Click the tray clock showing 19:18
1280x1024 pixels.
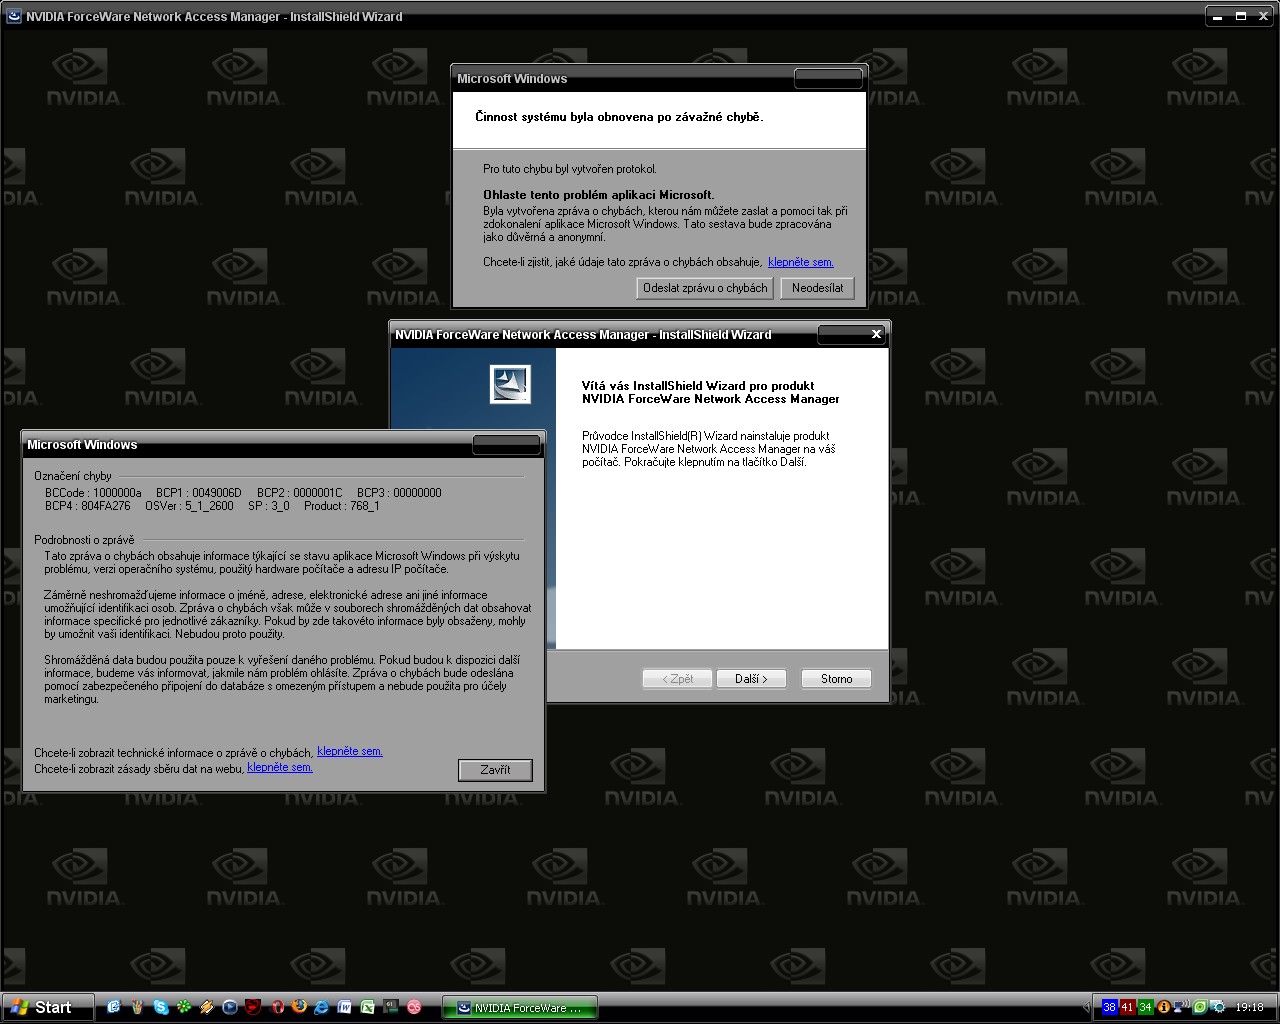coord(1250,1007)
